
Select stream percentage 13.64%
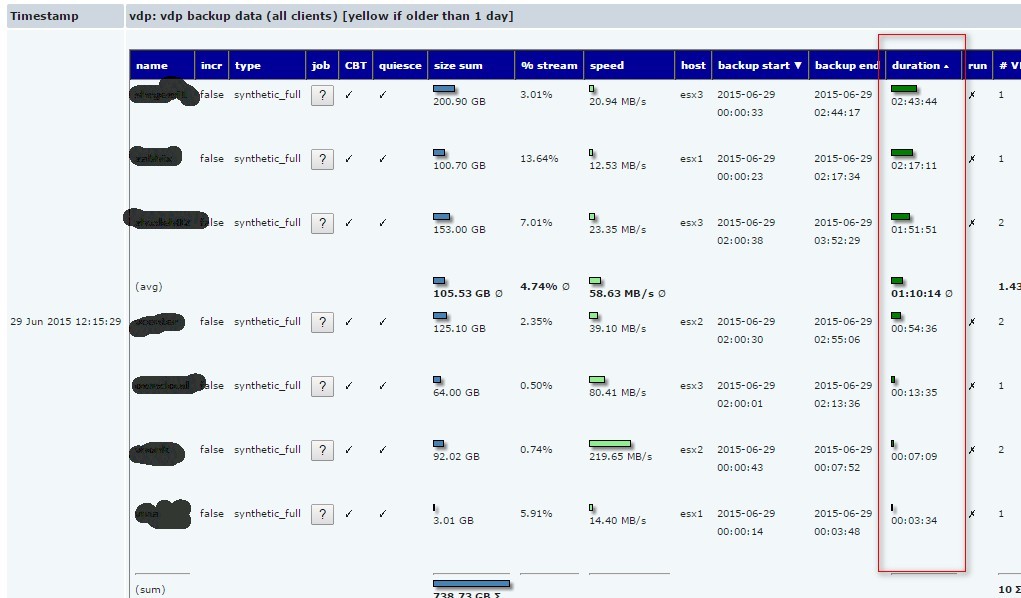[539, 159]
